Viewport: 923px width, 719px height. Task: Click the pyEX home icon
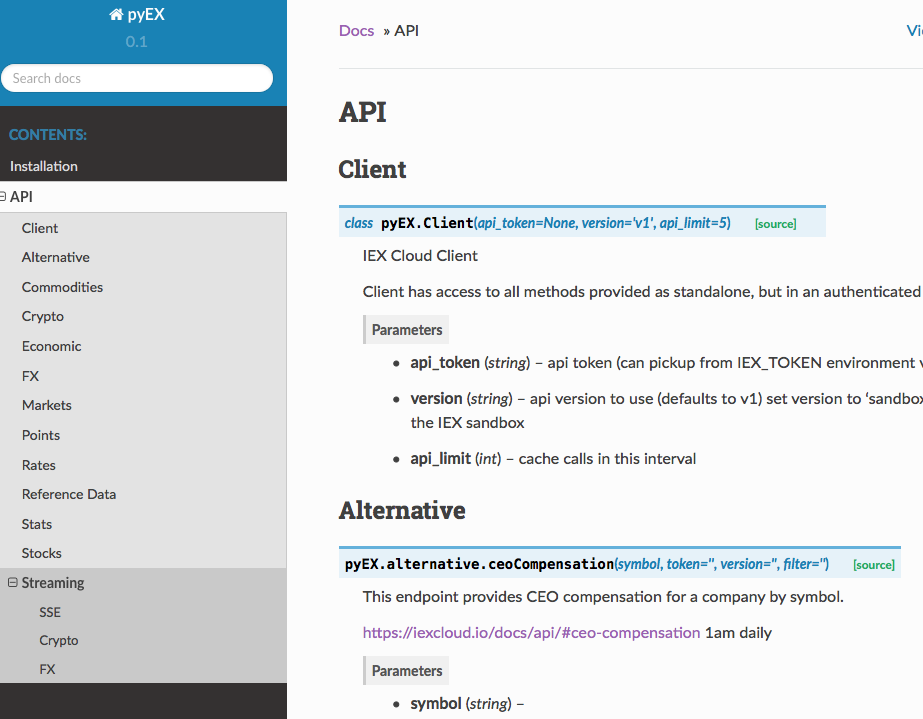[116, 15]
